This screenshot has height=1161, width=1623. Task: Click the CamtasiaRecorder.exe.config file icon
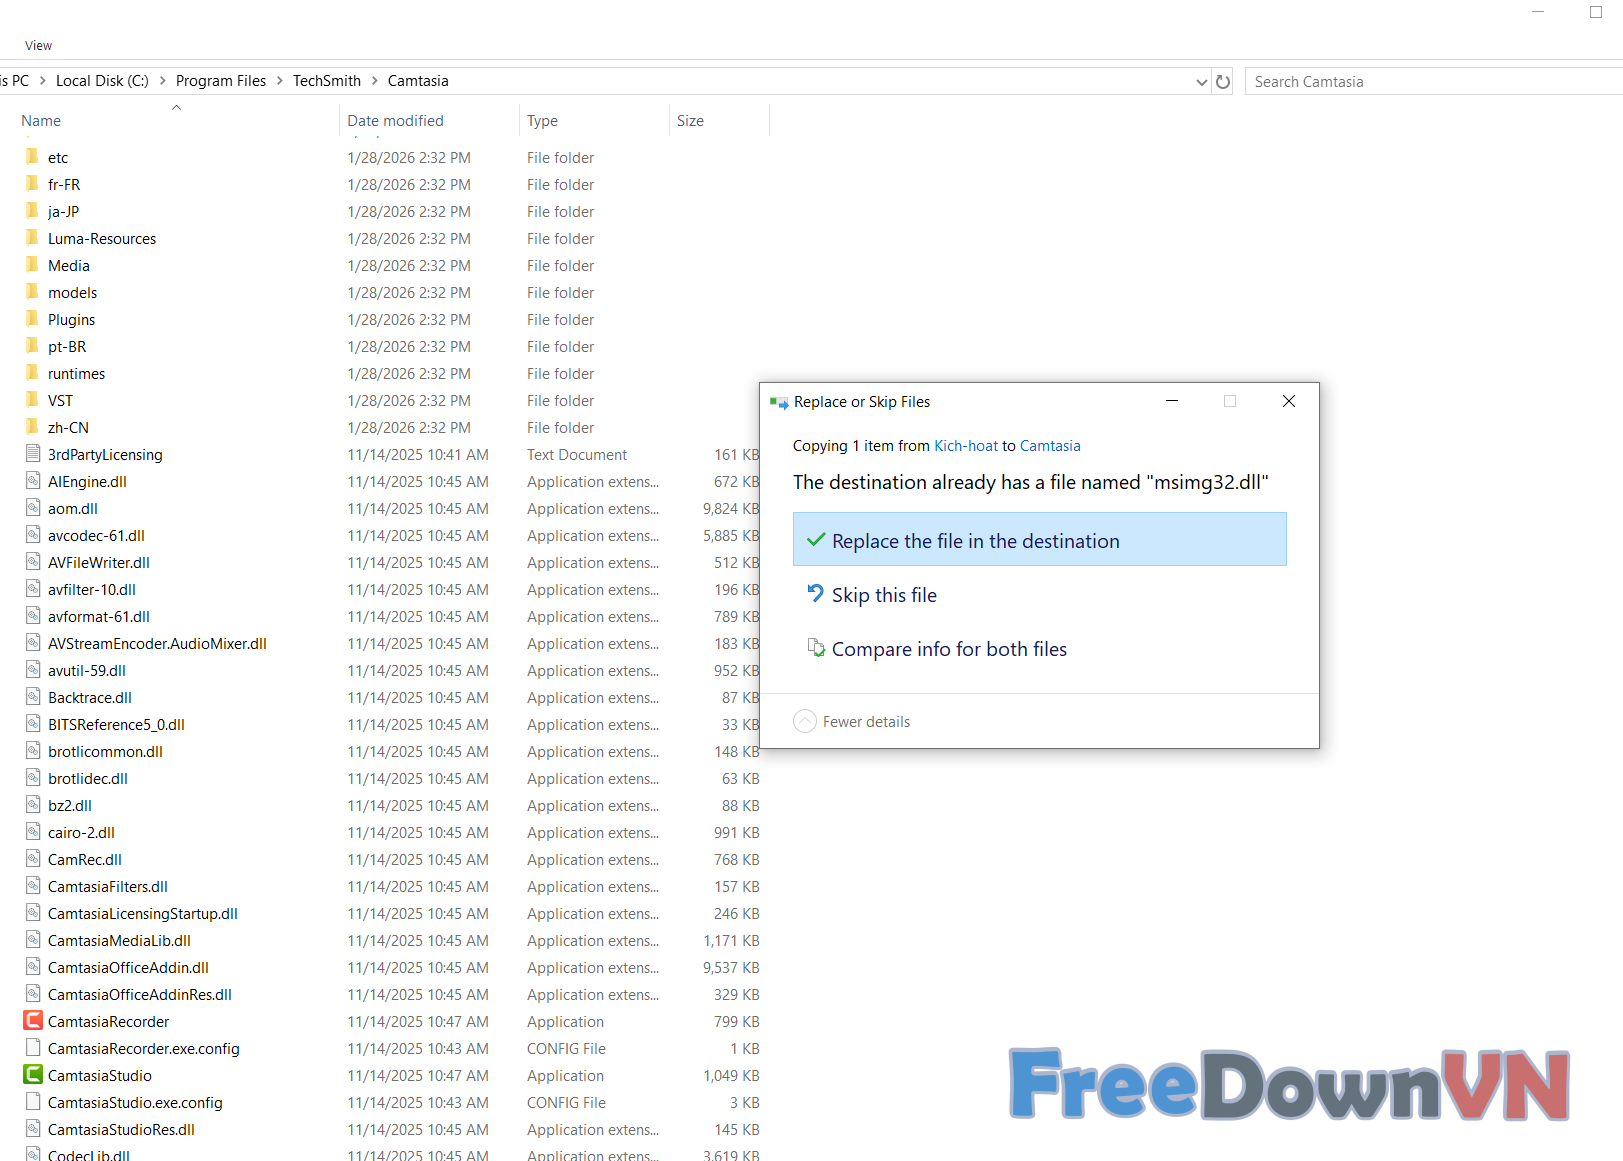coord(33,1048)
